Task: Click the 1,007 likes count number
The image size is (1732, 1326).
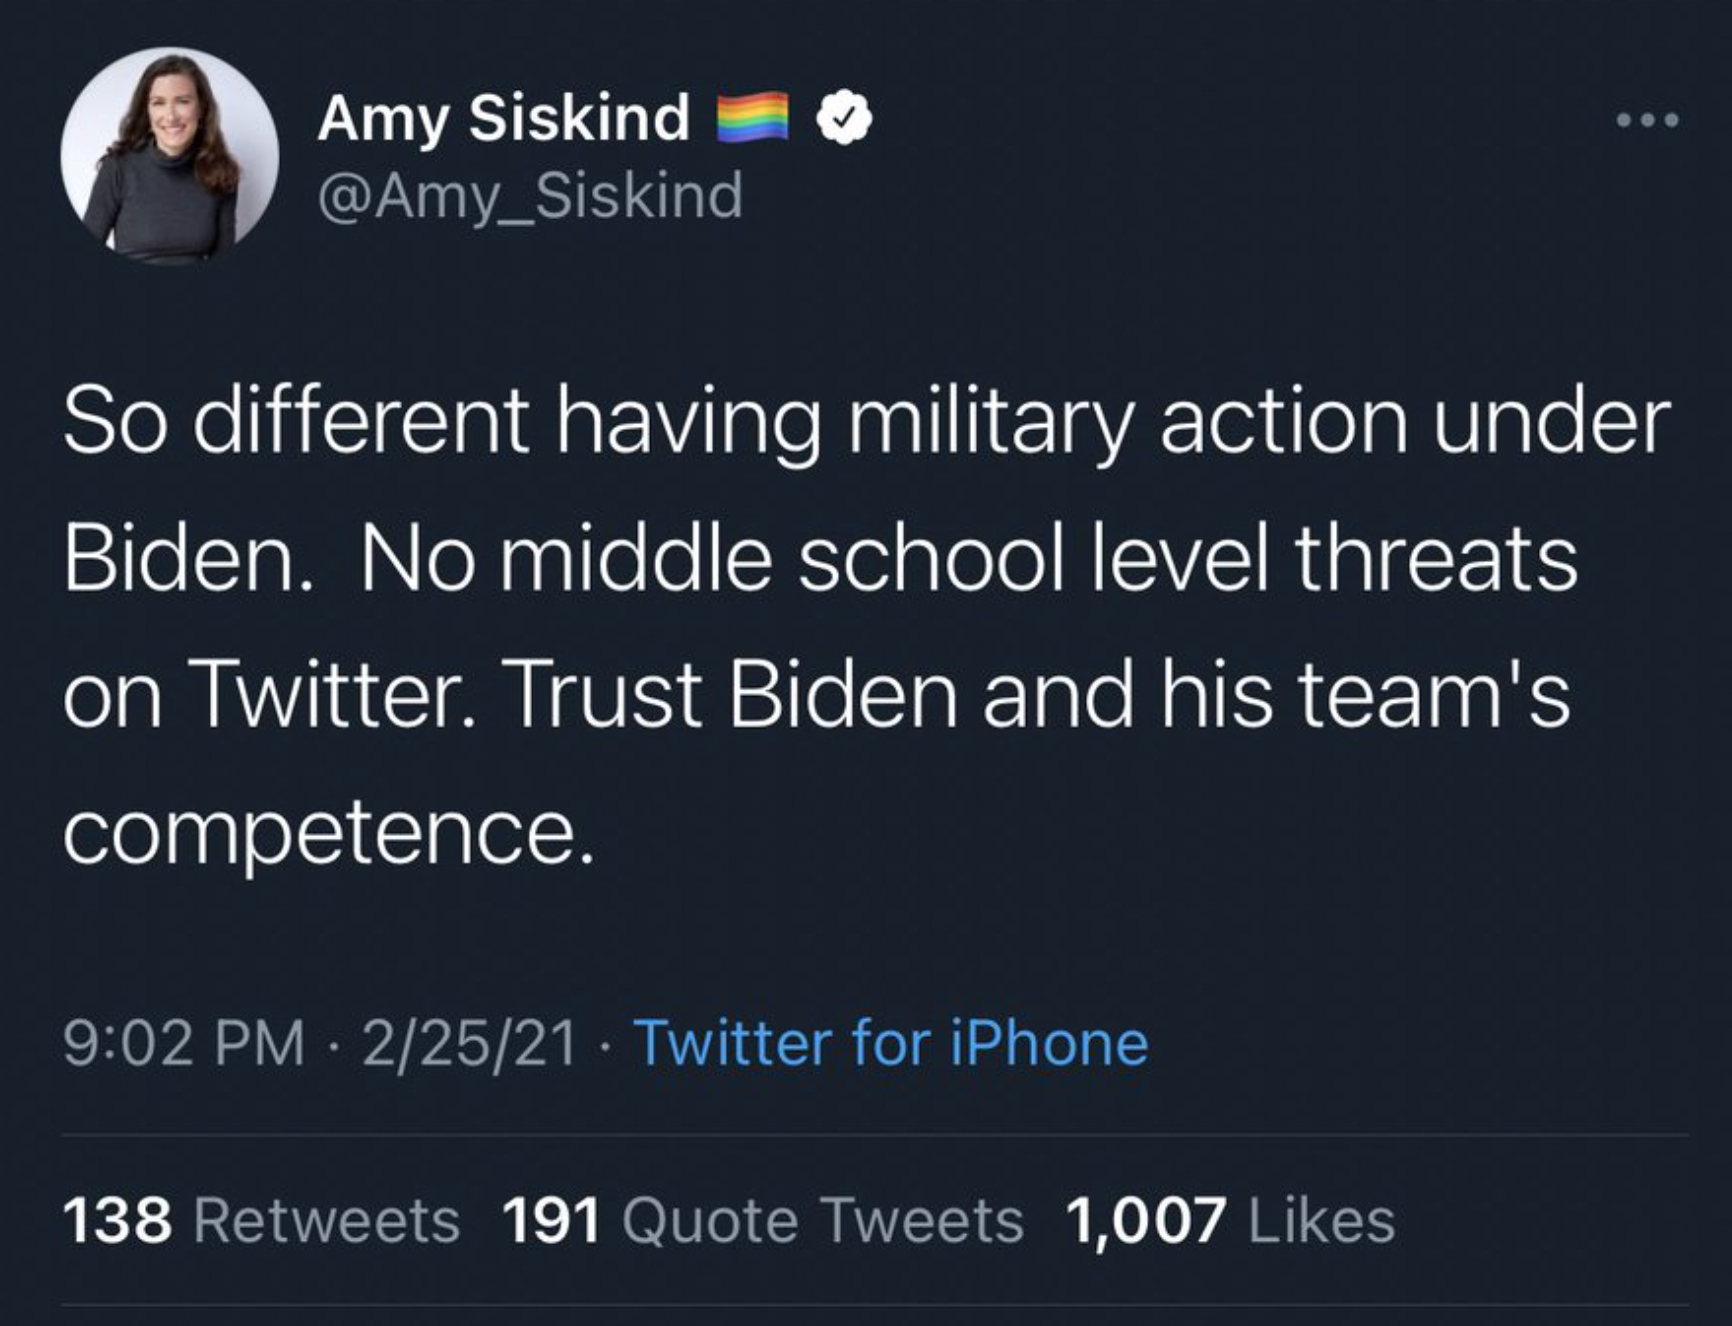Action: tap(1146, 1221)
